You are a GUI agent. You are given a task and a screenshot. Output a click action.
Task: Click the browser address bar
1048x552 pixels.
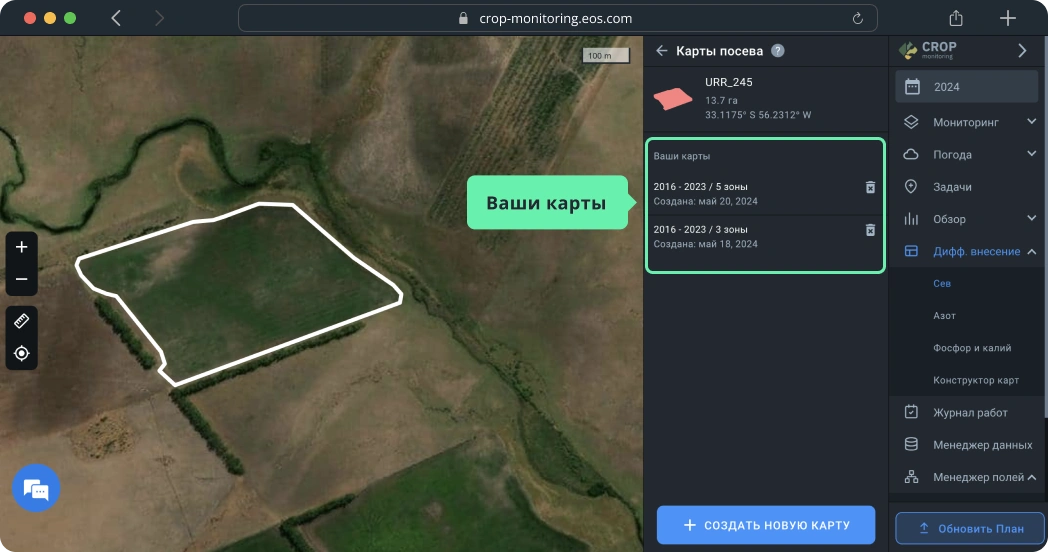pyautogui.click(x=557, y=18)
